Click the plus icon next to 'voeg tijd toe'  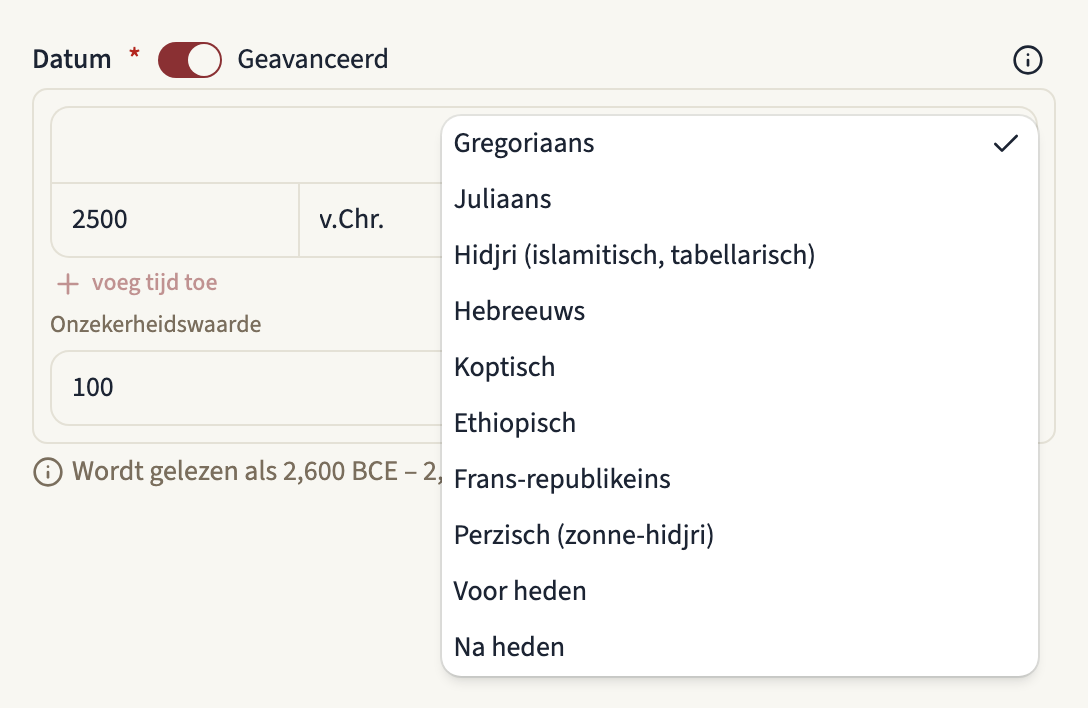[x=67, y=283]
